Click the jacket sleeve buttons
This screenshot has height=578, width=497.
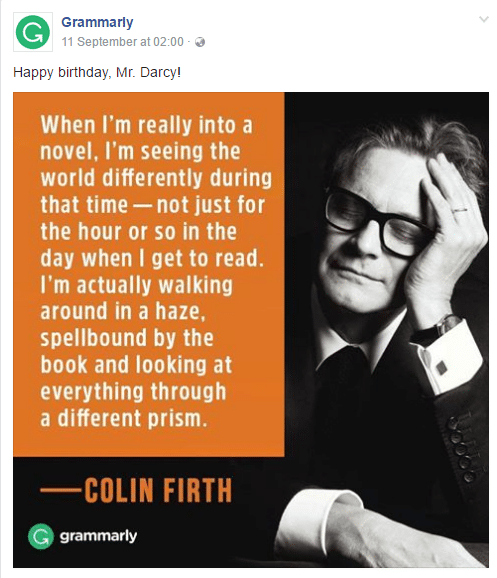point(461,448)
